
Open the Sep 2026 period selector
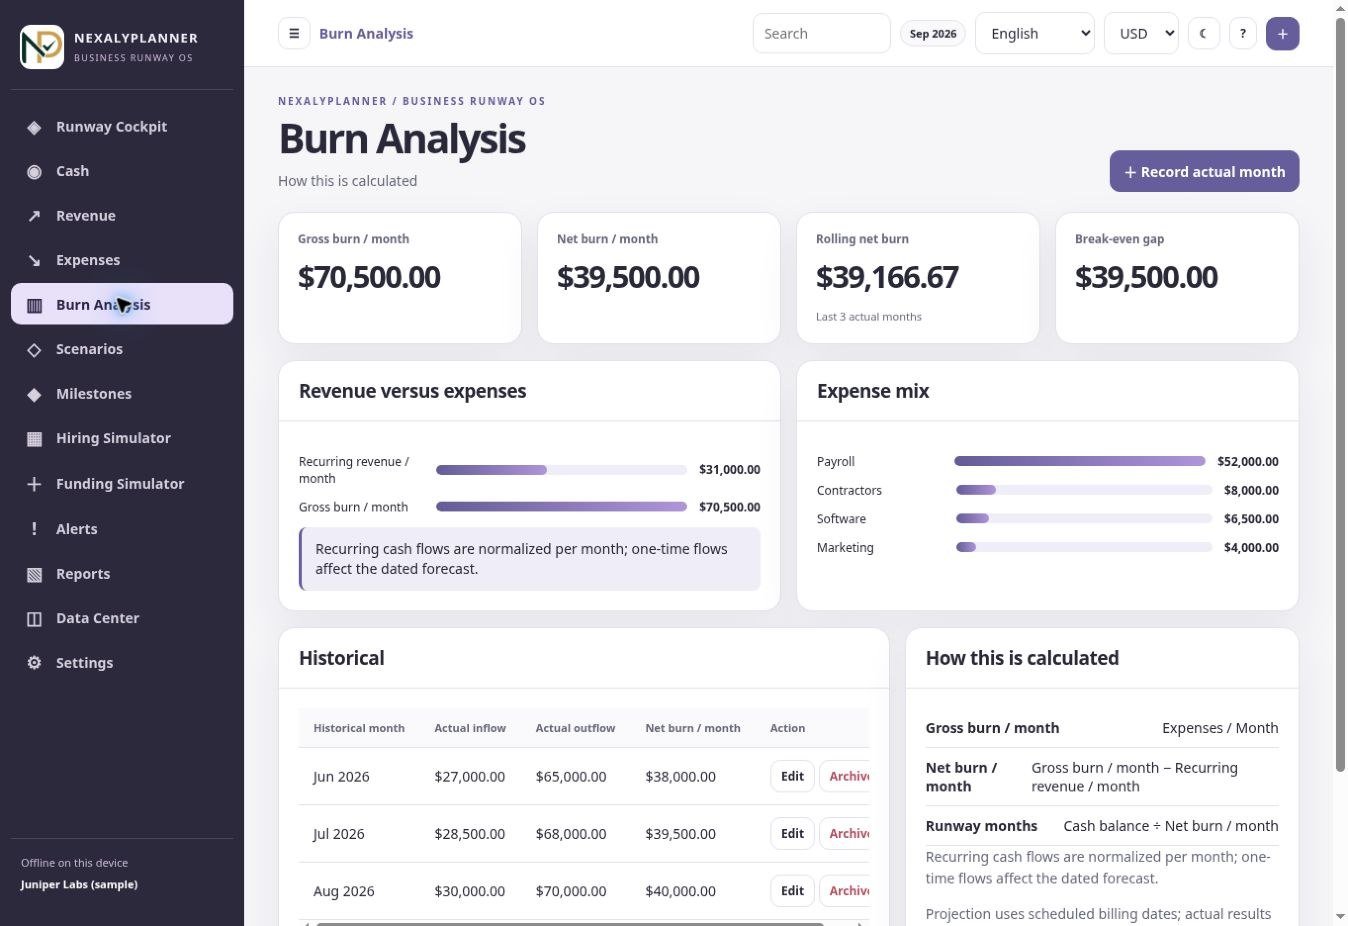pyautogui.click(x=933, y=33)
